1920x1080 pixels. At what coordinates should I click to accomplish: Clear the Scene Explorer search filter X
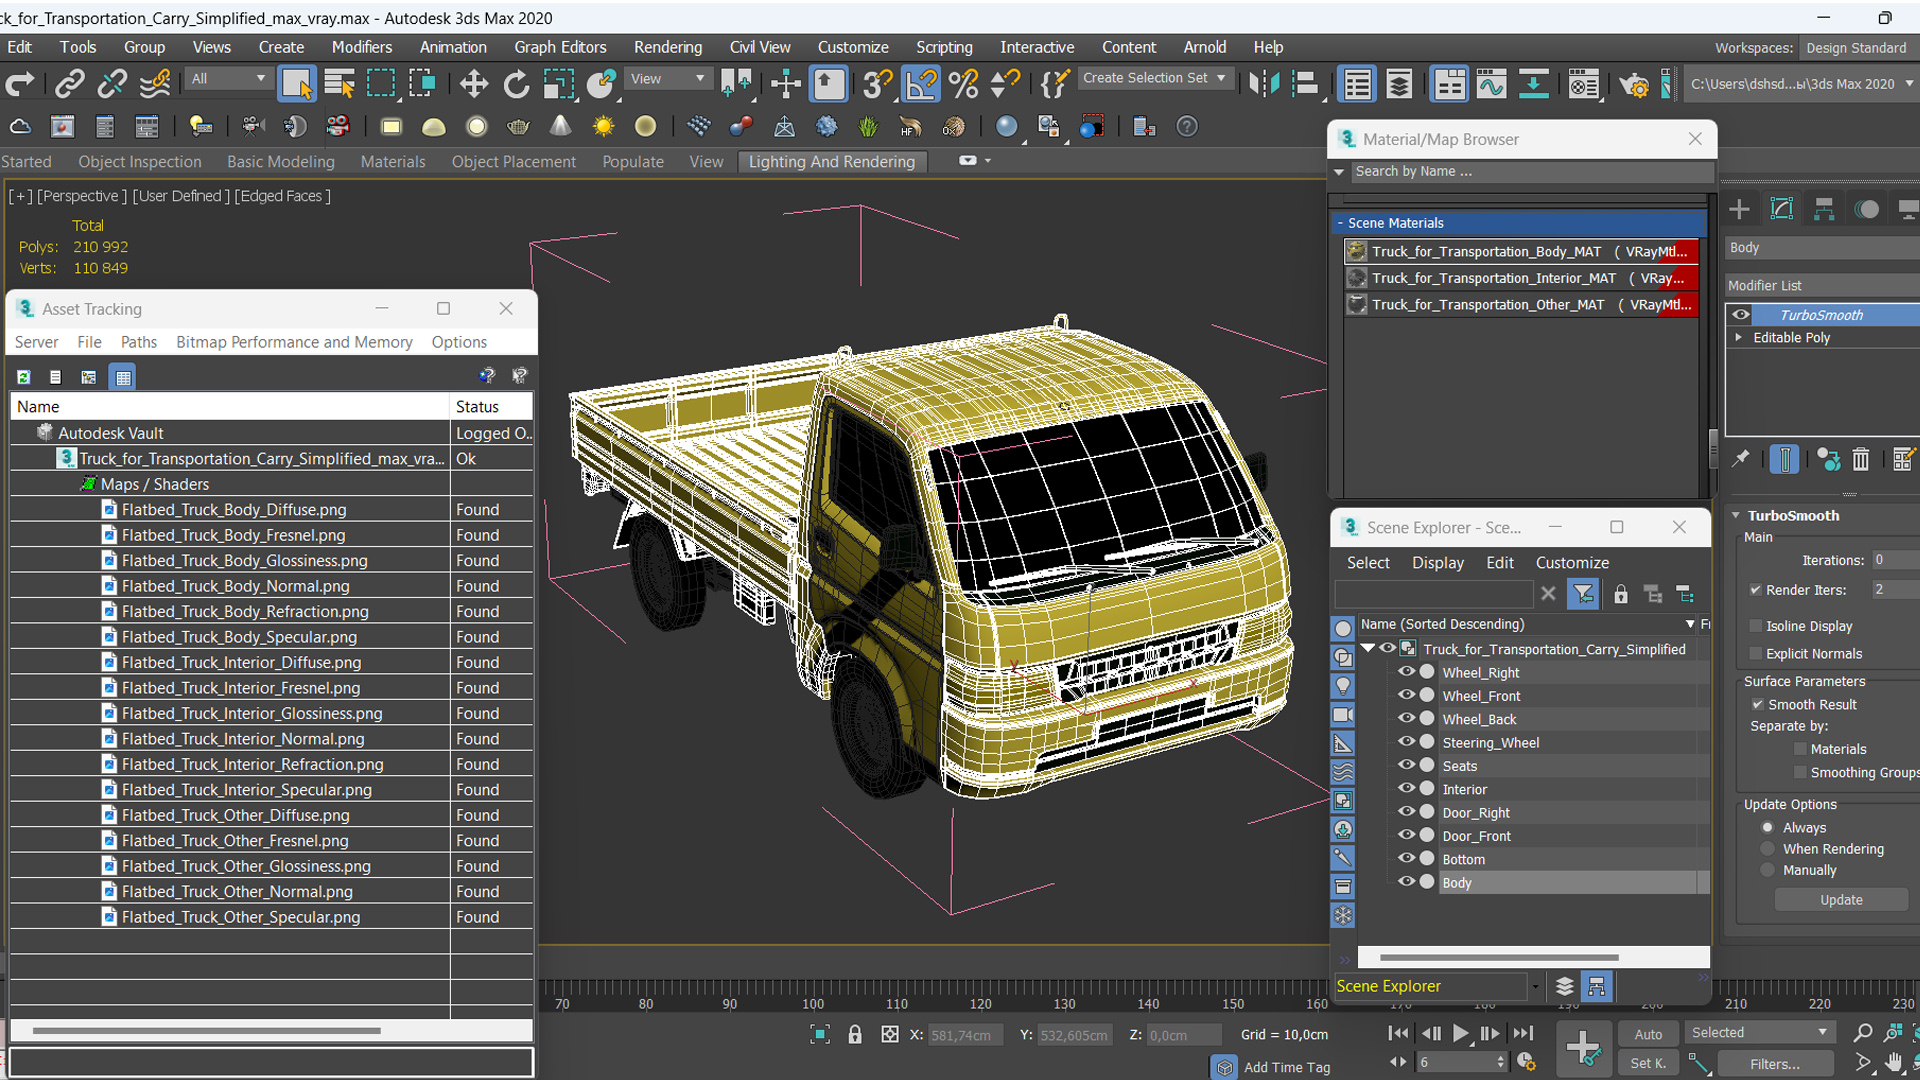(1548, 594)
